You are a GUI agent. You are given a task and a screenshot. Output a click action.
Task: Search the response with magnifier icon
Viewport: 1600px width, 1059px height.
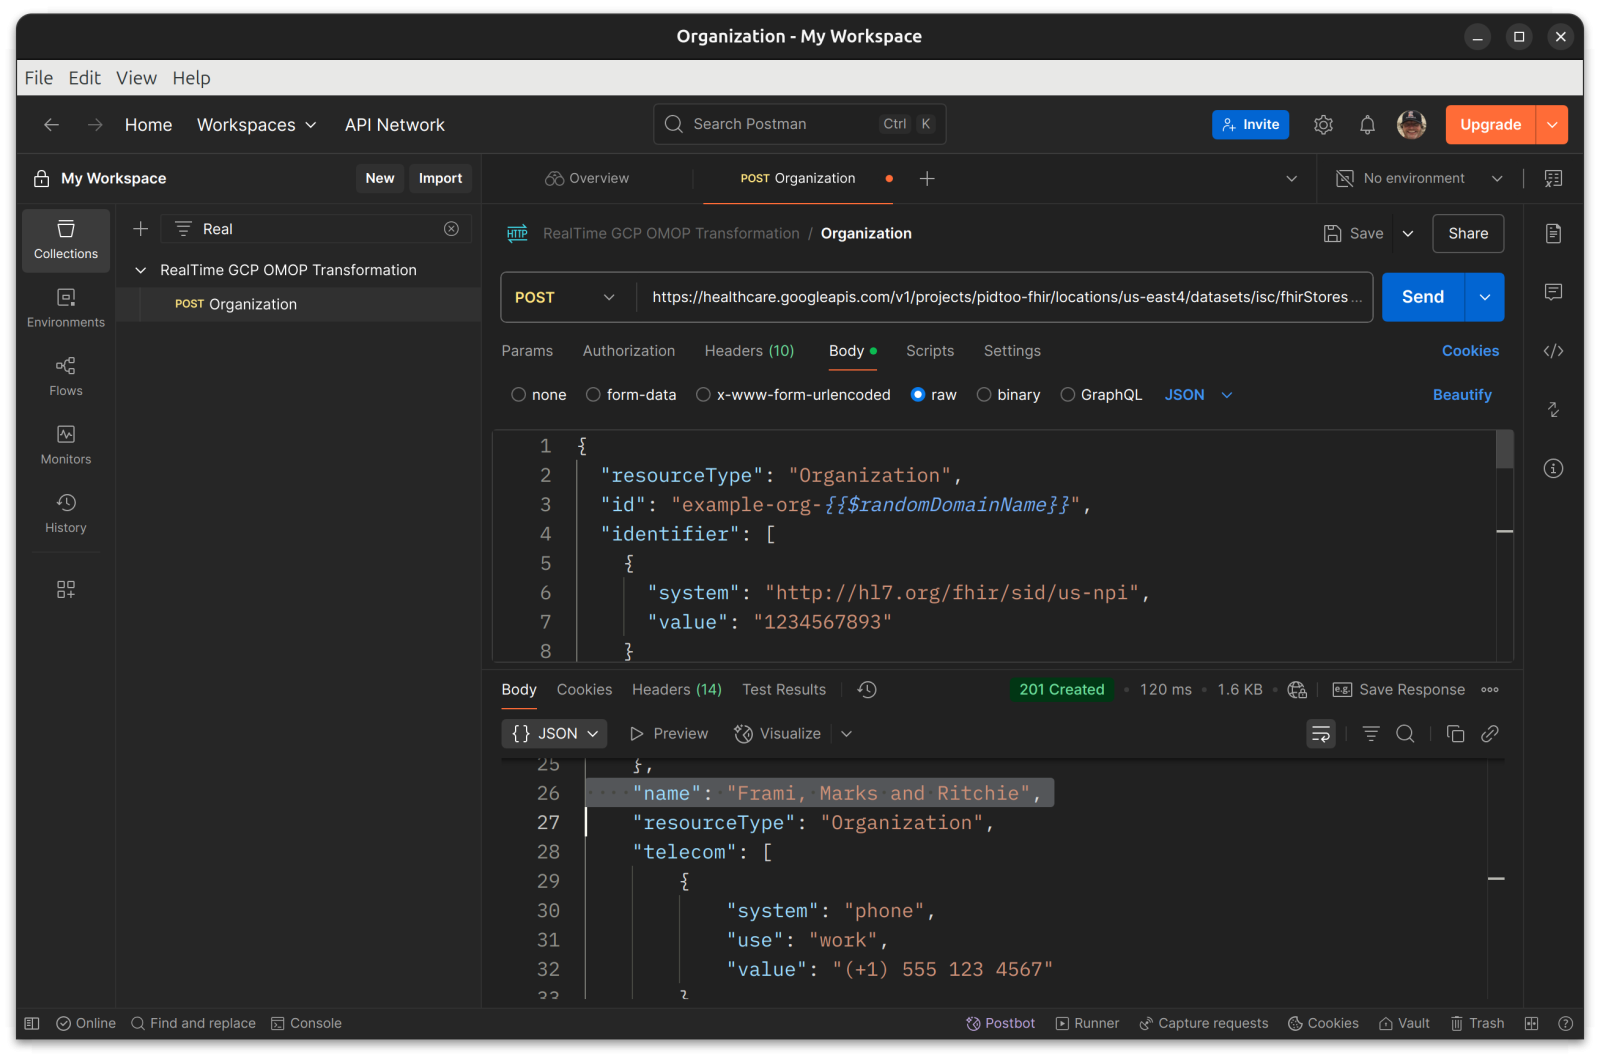pyautogui.click(x=1405, y=734)
